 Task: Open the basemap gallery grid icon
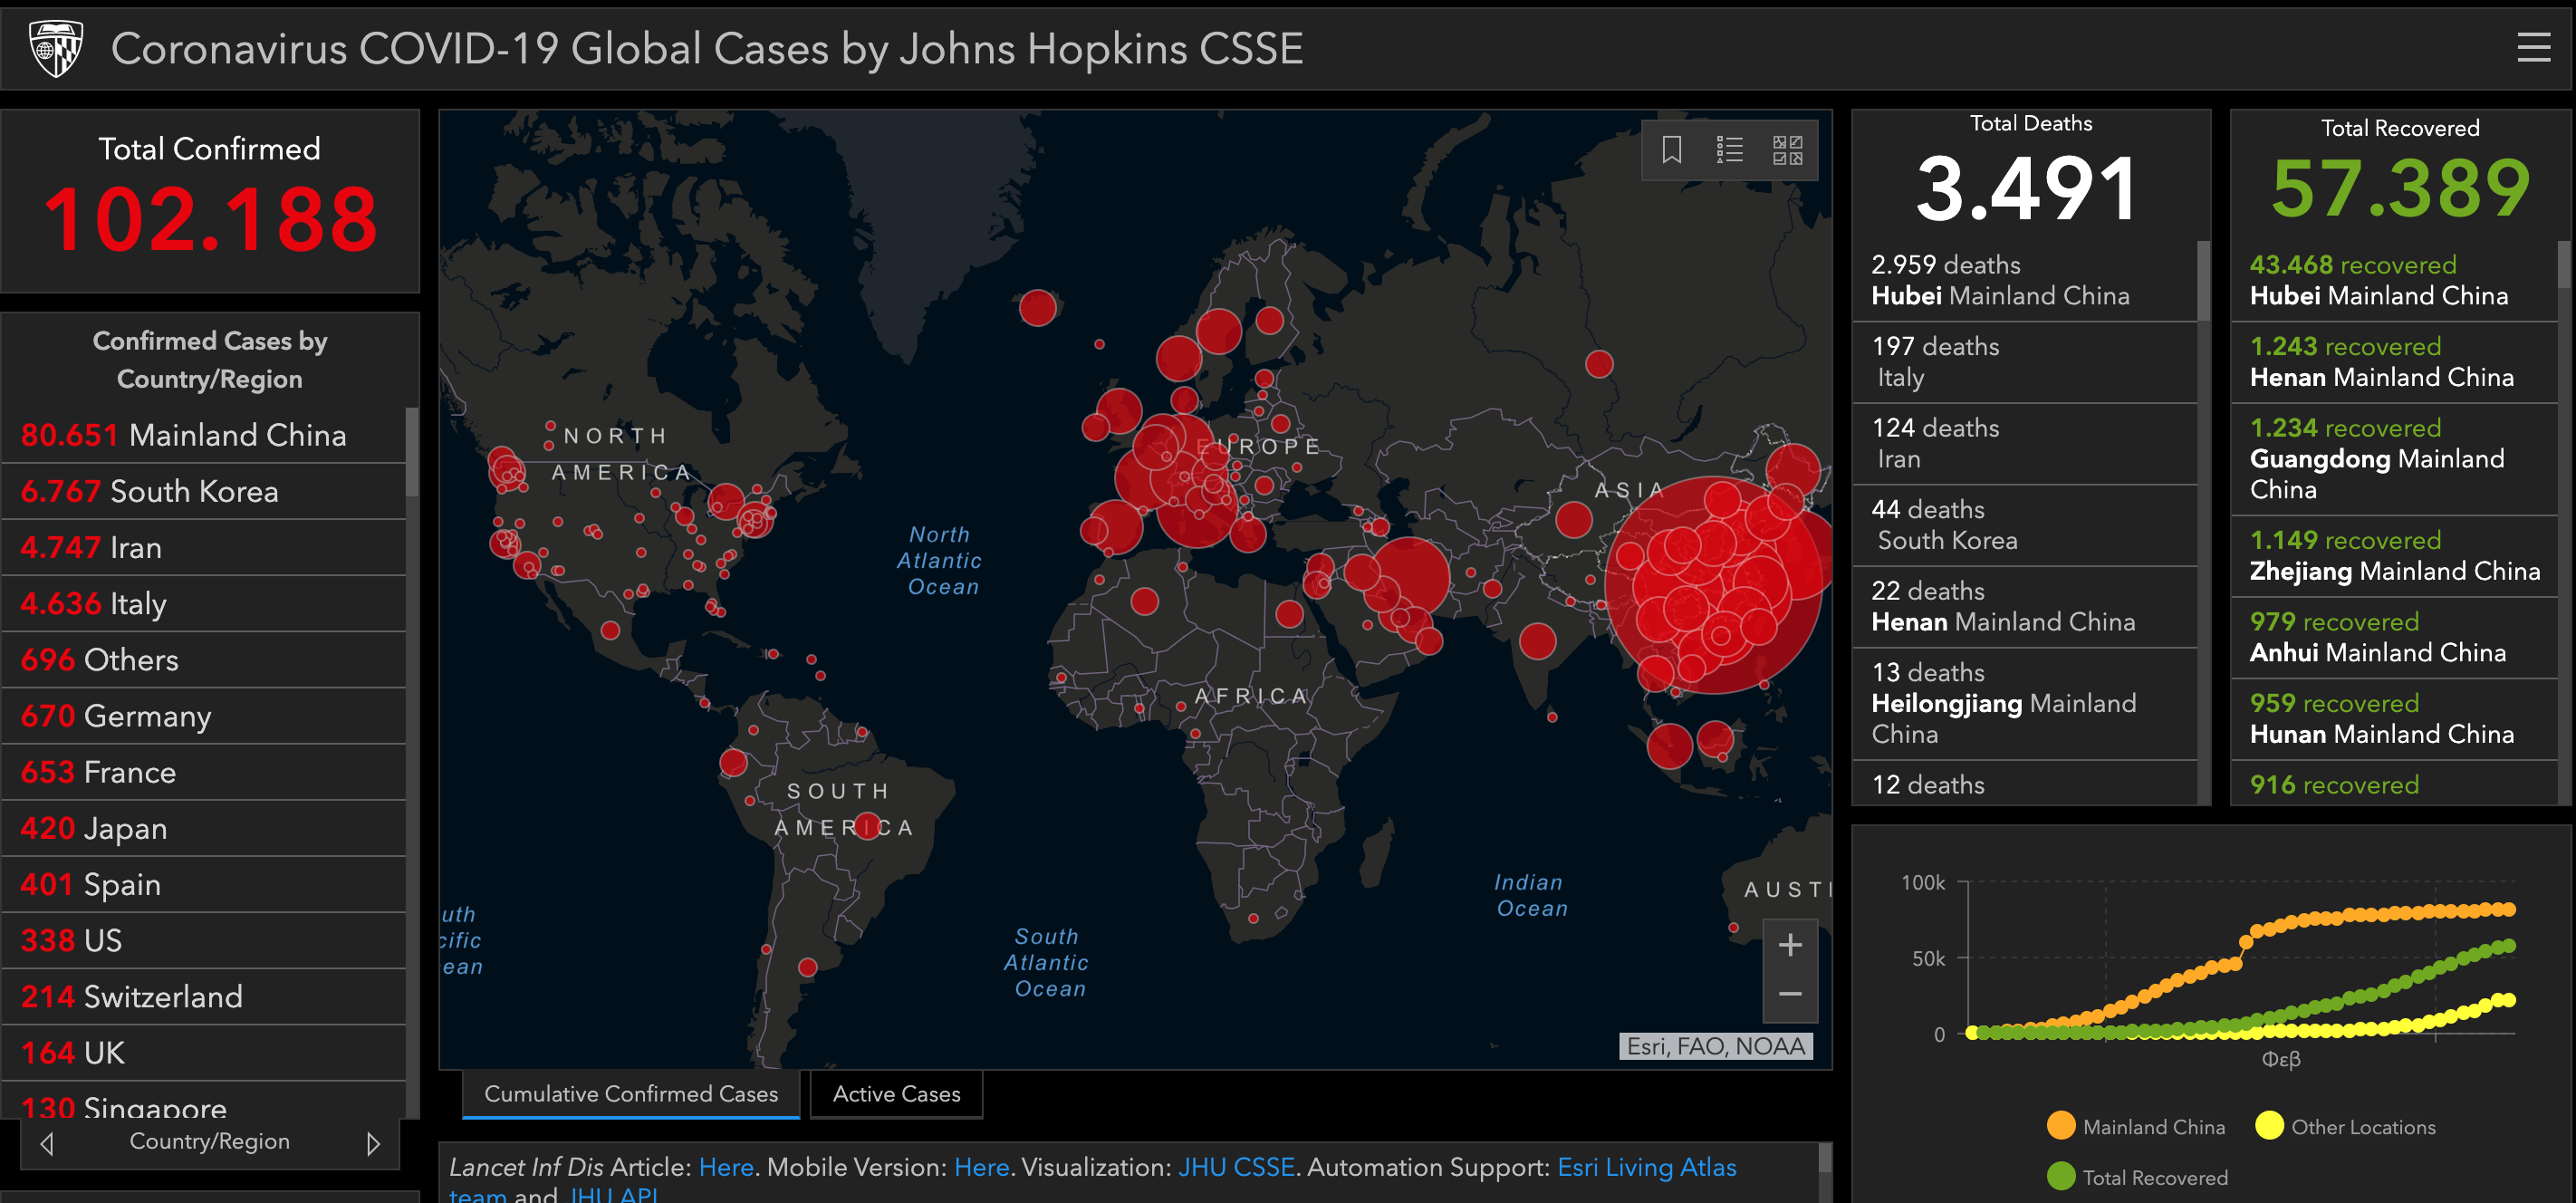tap(1787, 150)
